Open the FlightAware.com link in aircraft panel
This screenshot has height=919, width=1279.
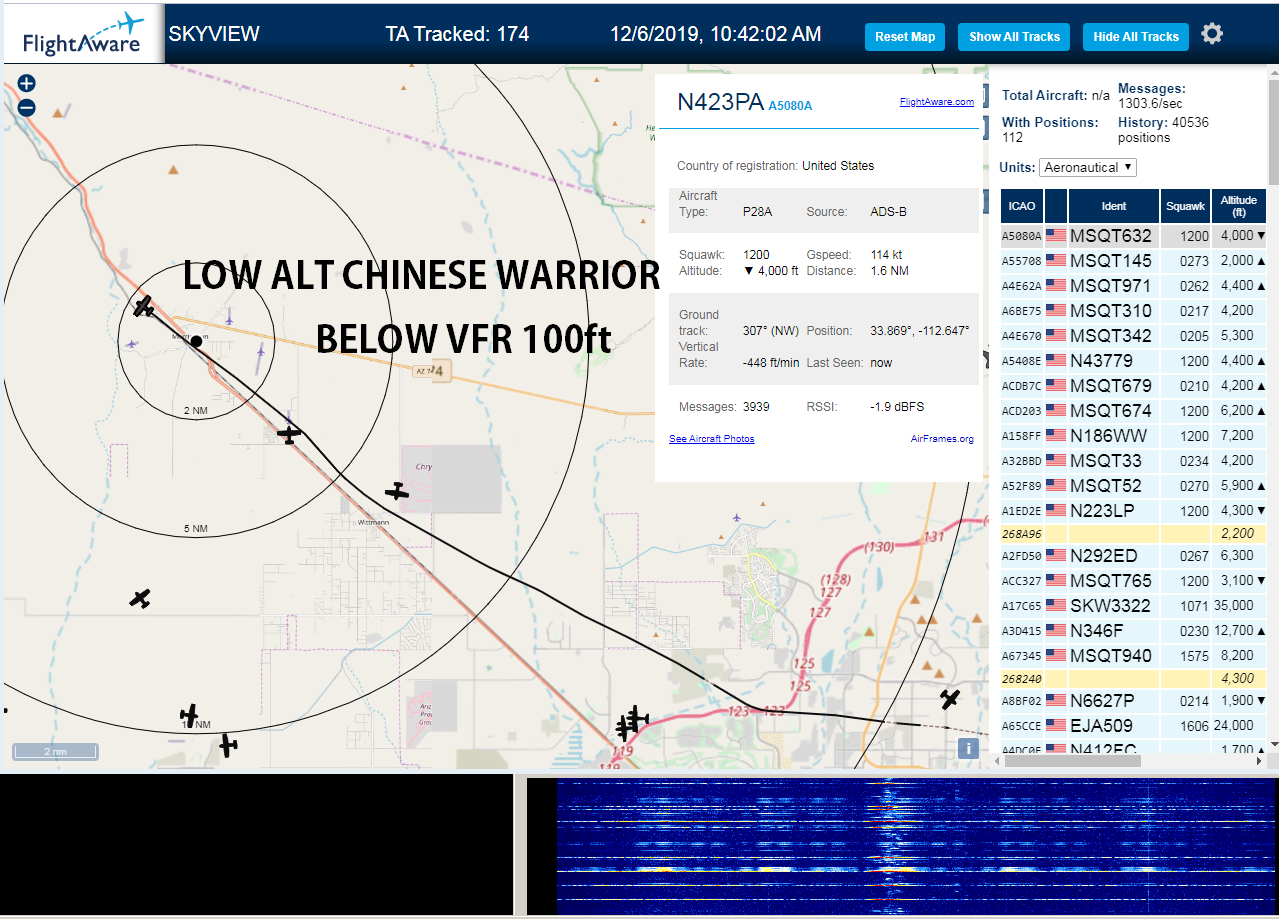pos(936,102)
